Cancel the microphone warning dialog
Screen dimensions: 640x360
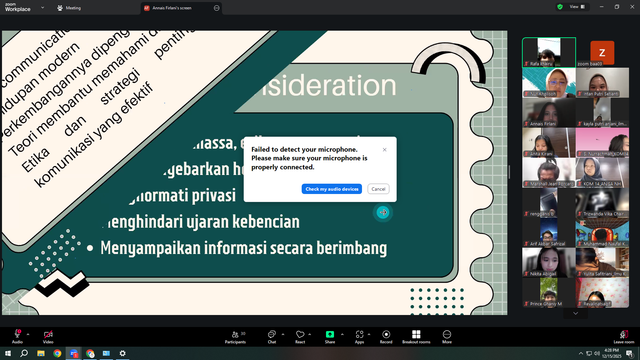pos(378,189)
